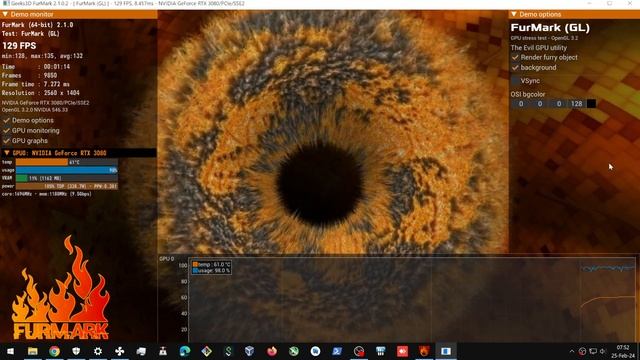The image size is (640, 360).
Task: Open the Edge browser taskbar icon
Action: click(x=185, y=351)
